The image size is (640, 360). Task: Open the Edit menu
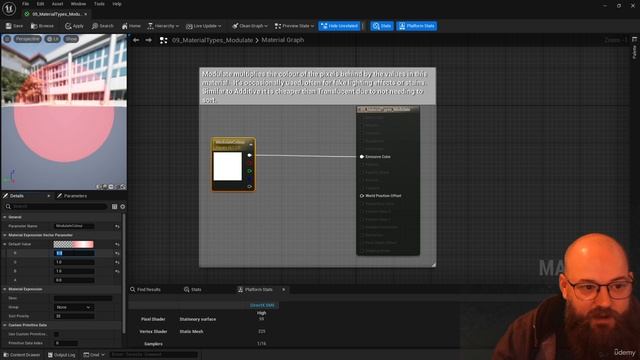point(40,4)
